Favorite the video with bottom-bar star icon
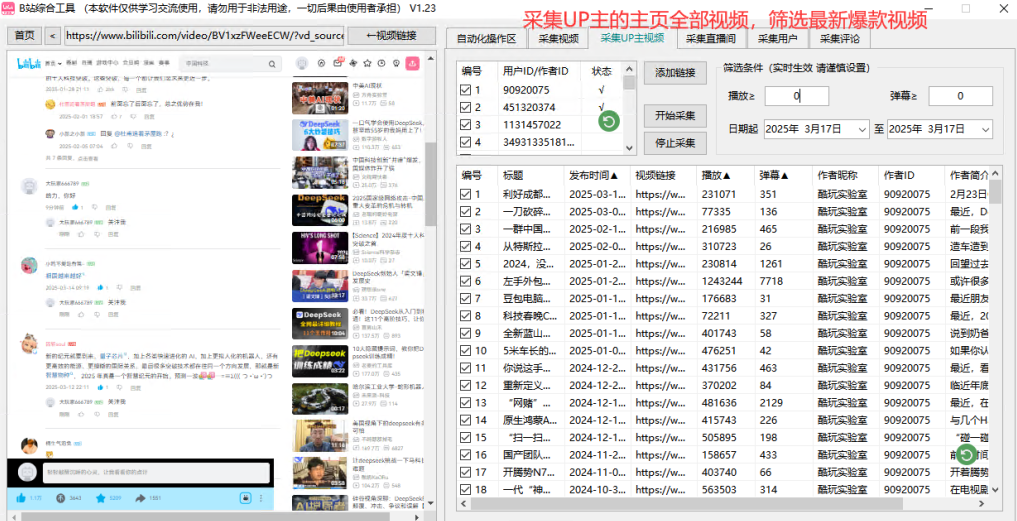This screenshot has height=521, width=1017. pos(101,498)
